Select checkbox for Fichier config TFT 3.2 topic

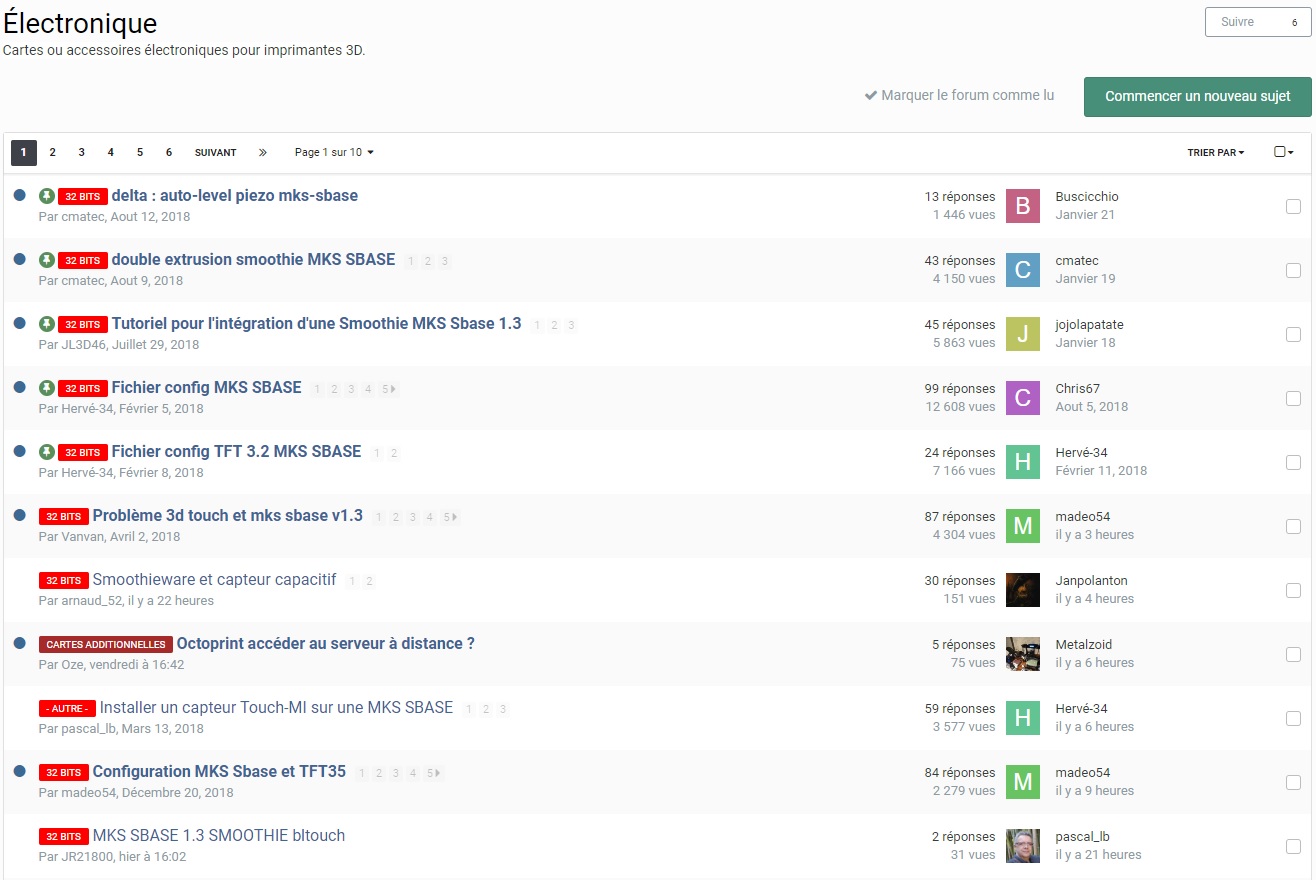pos(1293,462)
